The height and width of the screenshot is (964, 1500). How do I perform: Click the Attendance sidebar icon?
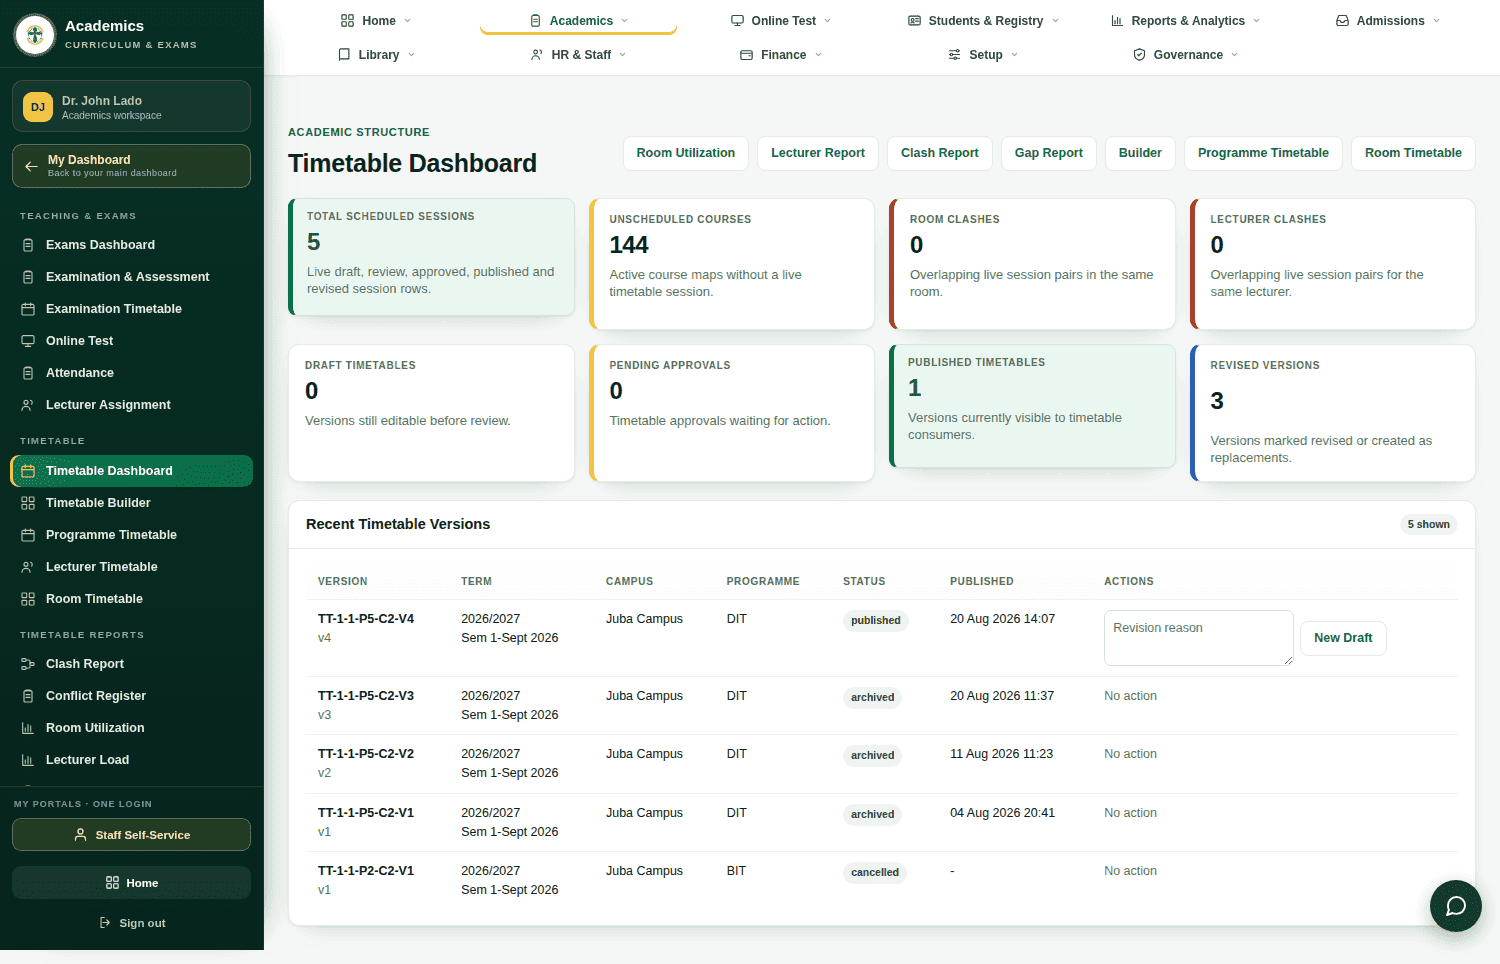(x=28, y=373)
